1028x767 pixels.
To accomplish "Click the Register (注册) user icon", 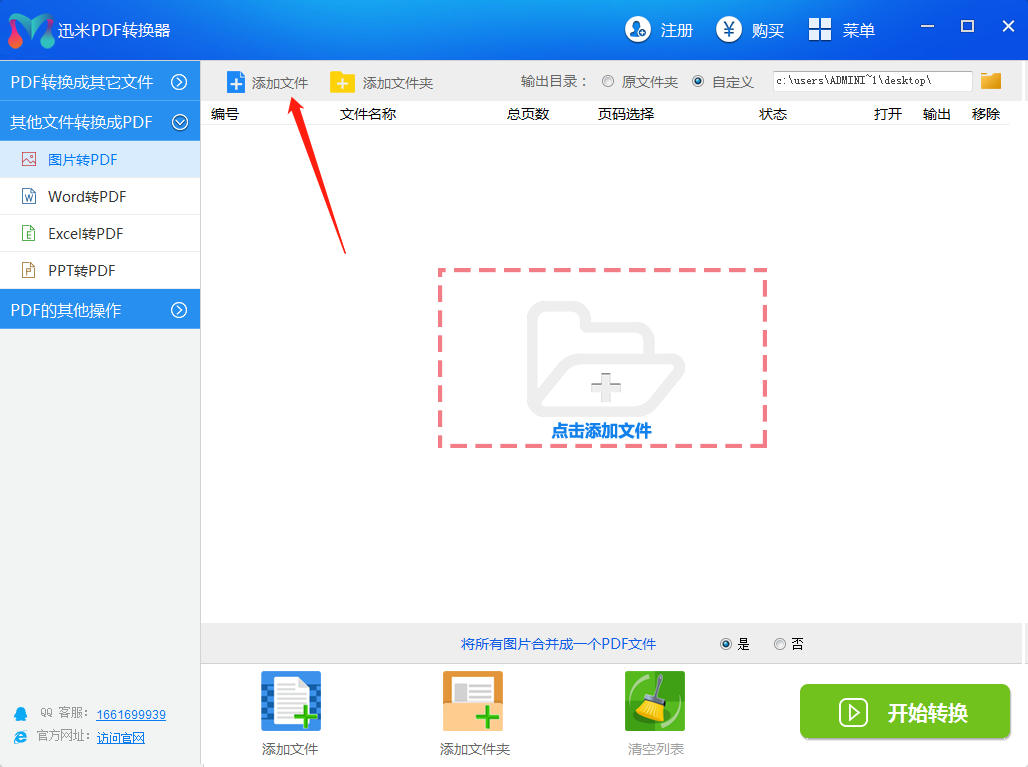I will pyautogui.click(x=638, y=30).
